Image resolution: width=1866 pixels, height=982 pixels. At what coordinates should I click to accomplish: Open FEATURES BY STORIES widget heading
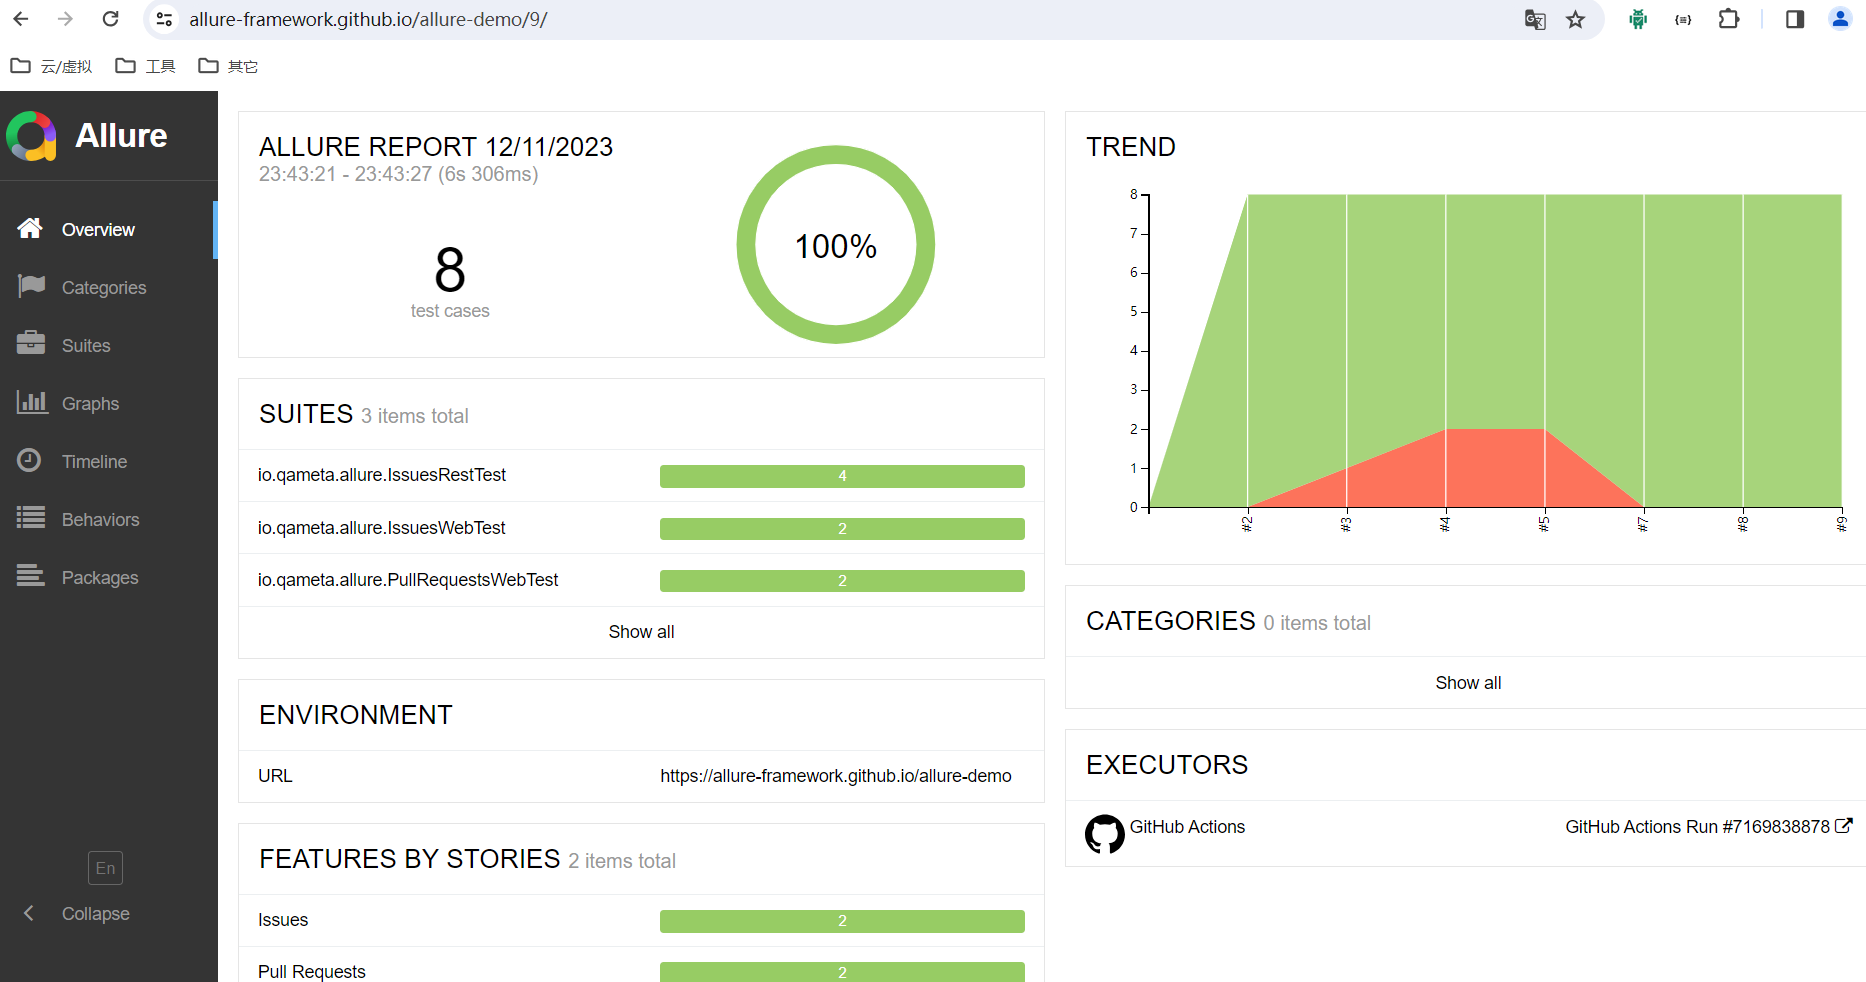409,859
